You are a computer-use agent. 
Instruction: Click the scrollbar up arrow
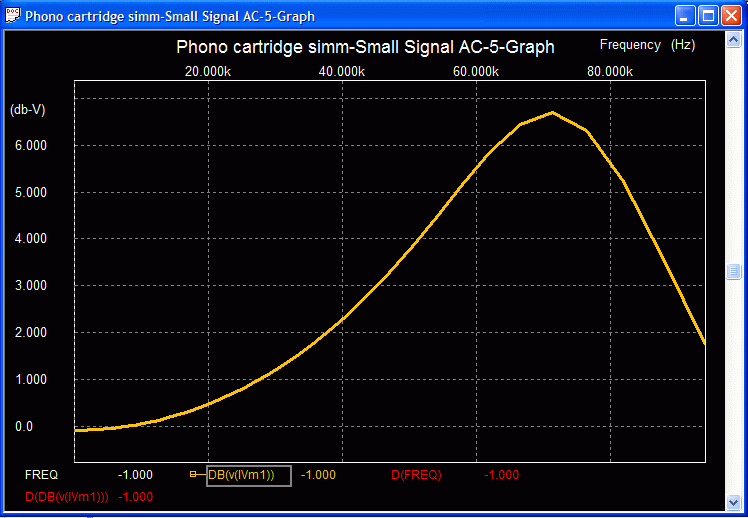[733, 39]
